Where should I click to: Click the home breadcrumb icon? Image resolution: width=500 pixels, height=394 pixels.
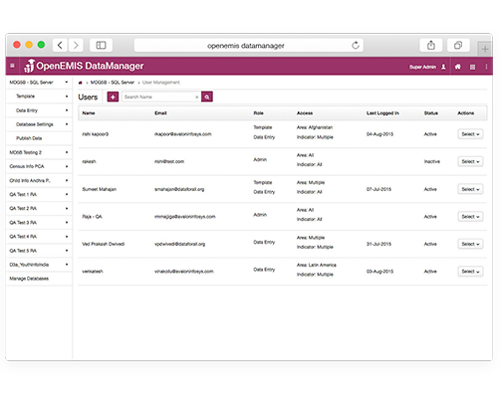pyautogui.click(x=80, y=83)
